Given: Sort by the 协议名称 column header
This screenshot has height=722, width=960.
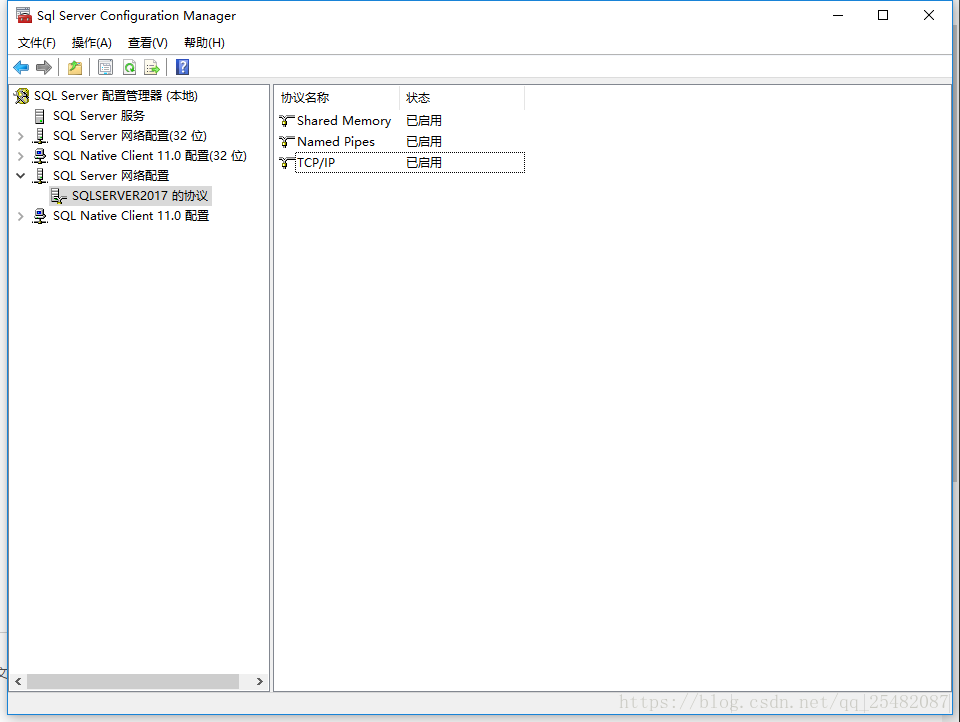Looking at the screenshot, I should point(337,98).
